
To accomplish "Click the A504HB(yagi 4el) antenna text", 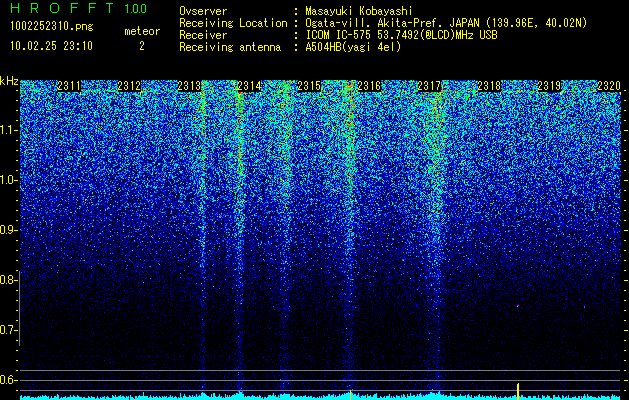I will 353,47.
